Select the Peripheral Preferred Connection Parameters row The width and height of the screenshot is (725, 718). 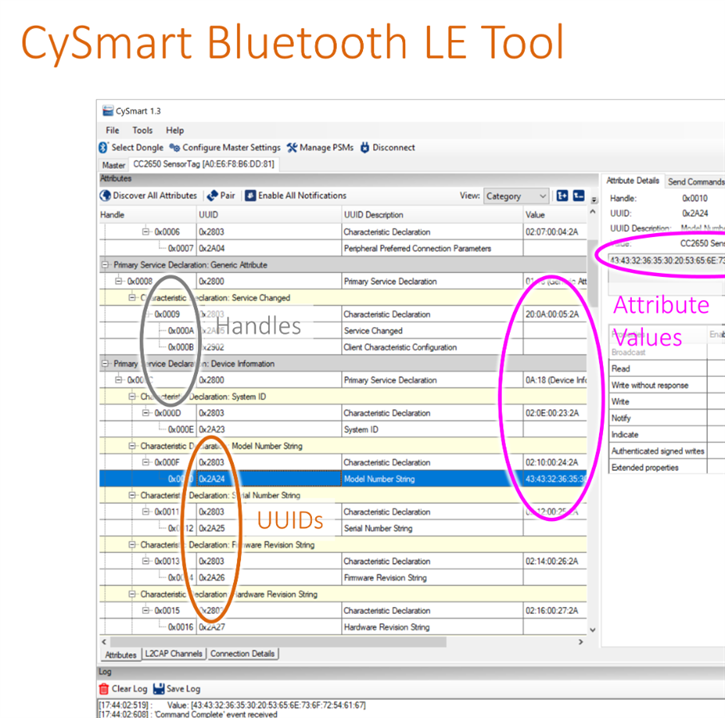point(343,248)
